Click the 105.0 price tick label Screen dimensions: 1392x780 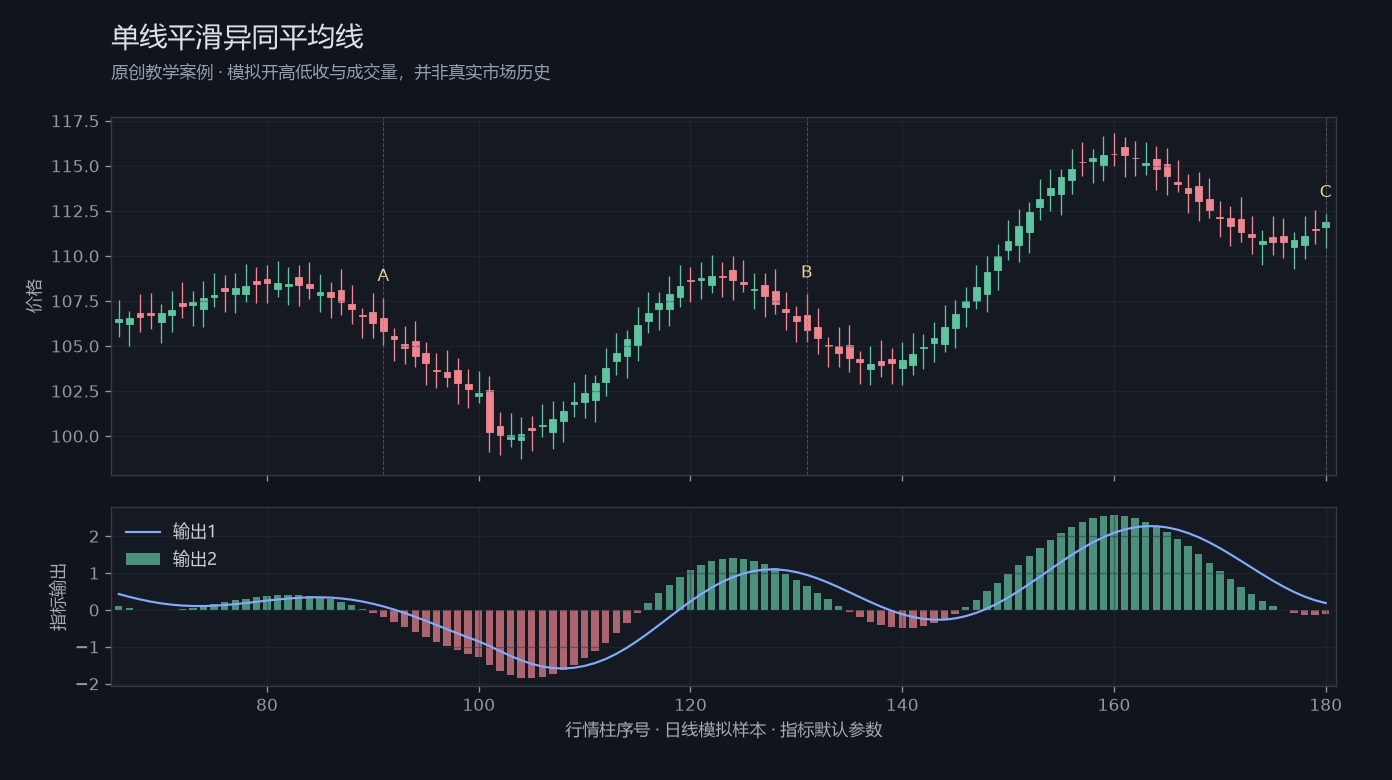75,346
